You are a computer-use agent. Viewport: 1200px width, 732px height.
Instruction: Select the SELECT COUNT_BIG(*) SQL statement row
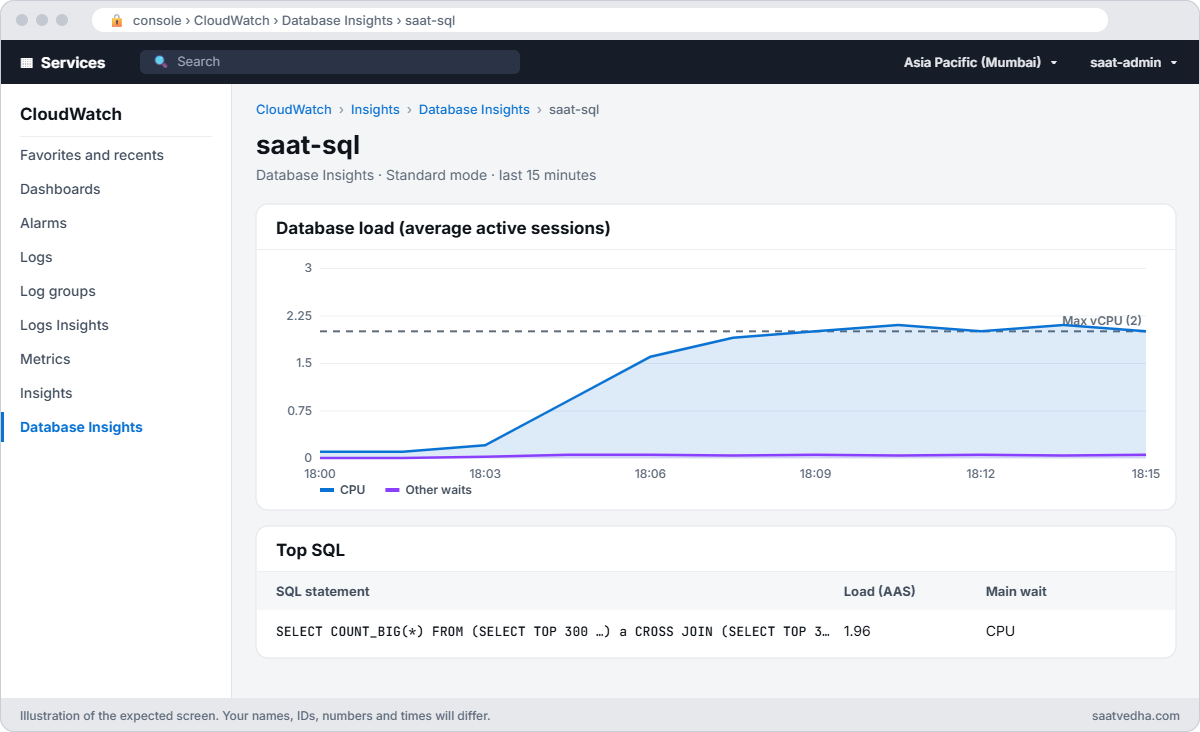(716, 631)
